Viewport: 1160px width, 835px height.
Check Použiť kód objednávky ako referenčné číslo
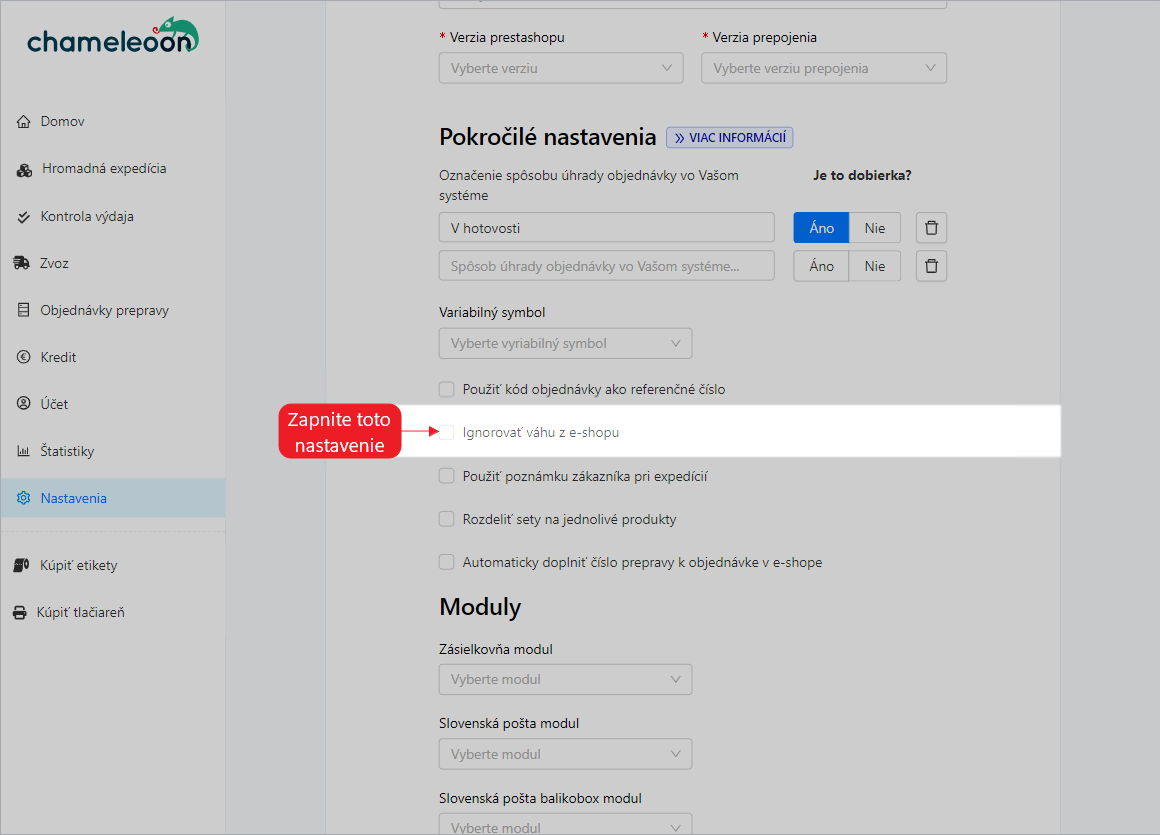446,389
